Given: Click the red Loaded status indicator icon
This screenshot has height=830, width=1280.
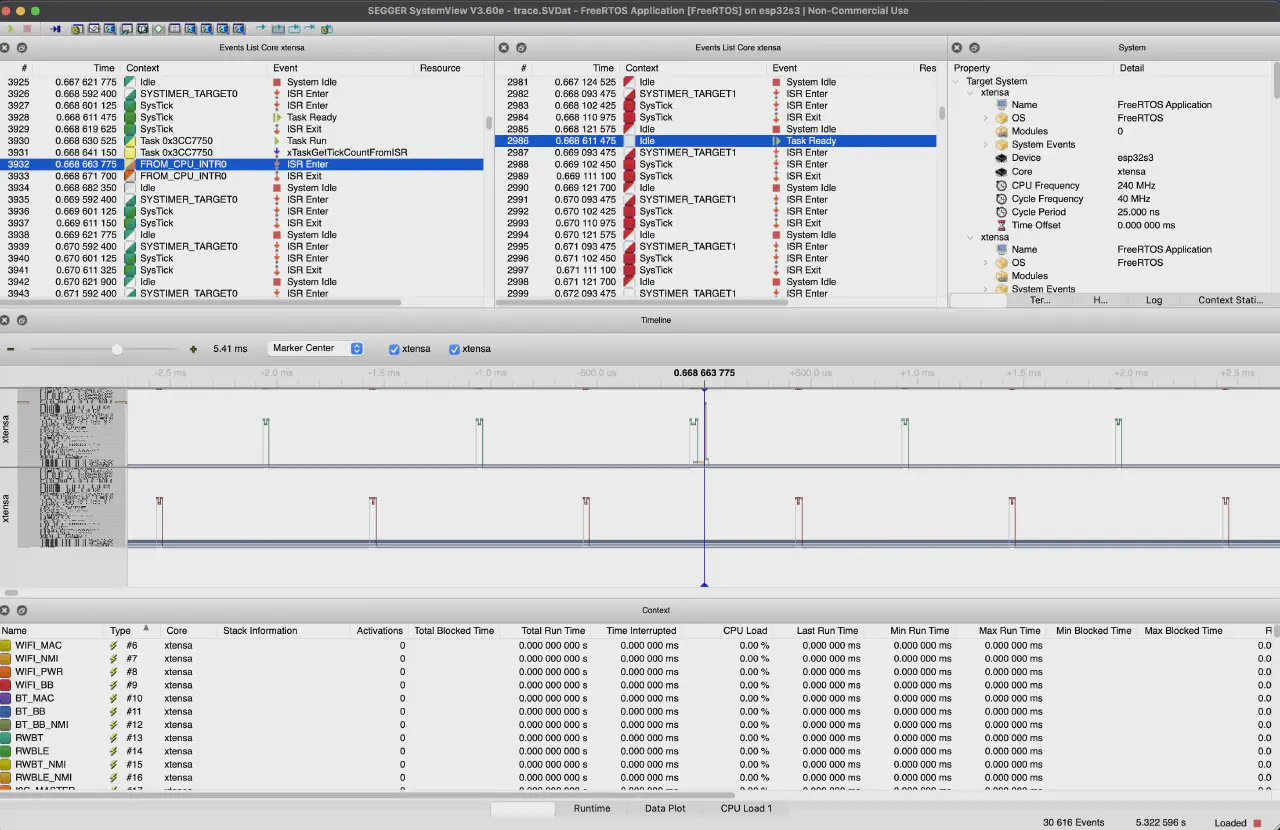Looking at the screenshot, I should point(1257,823).
